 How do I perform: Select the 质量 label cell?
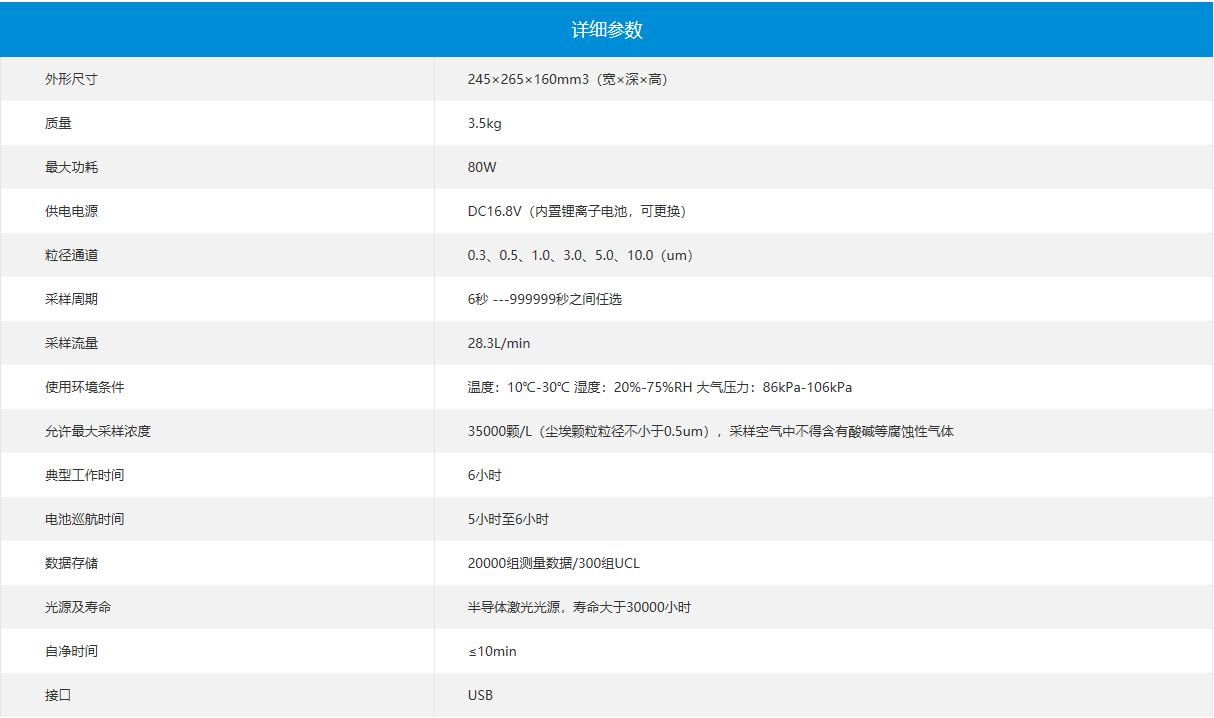[x=58, y=123]
